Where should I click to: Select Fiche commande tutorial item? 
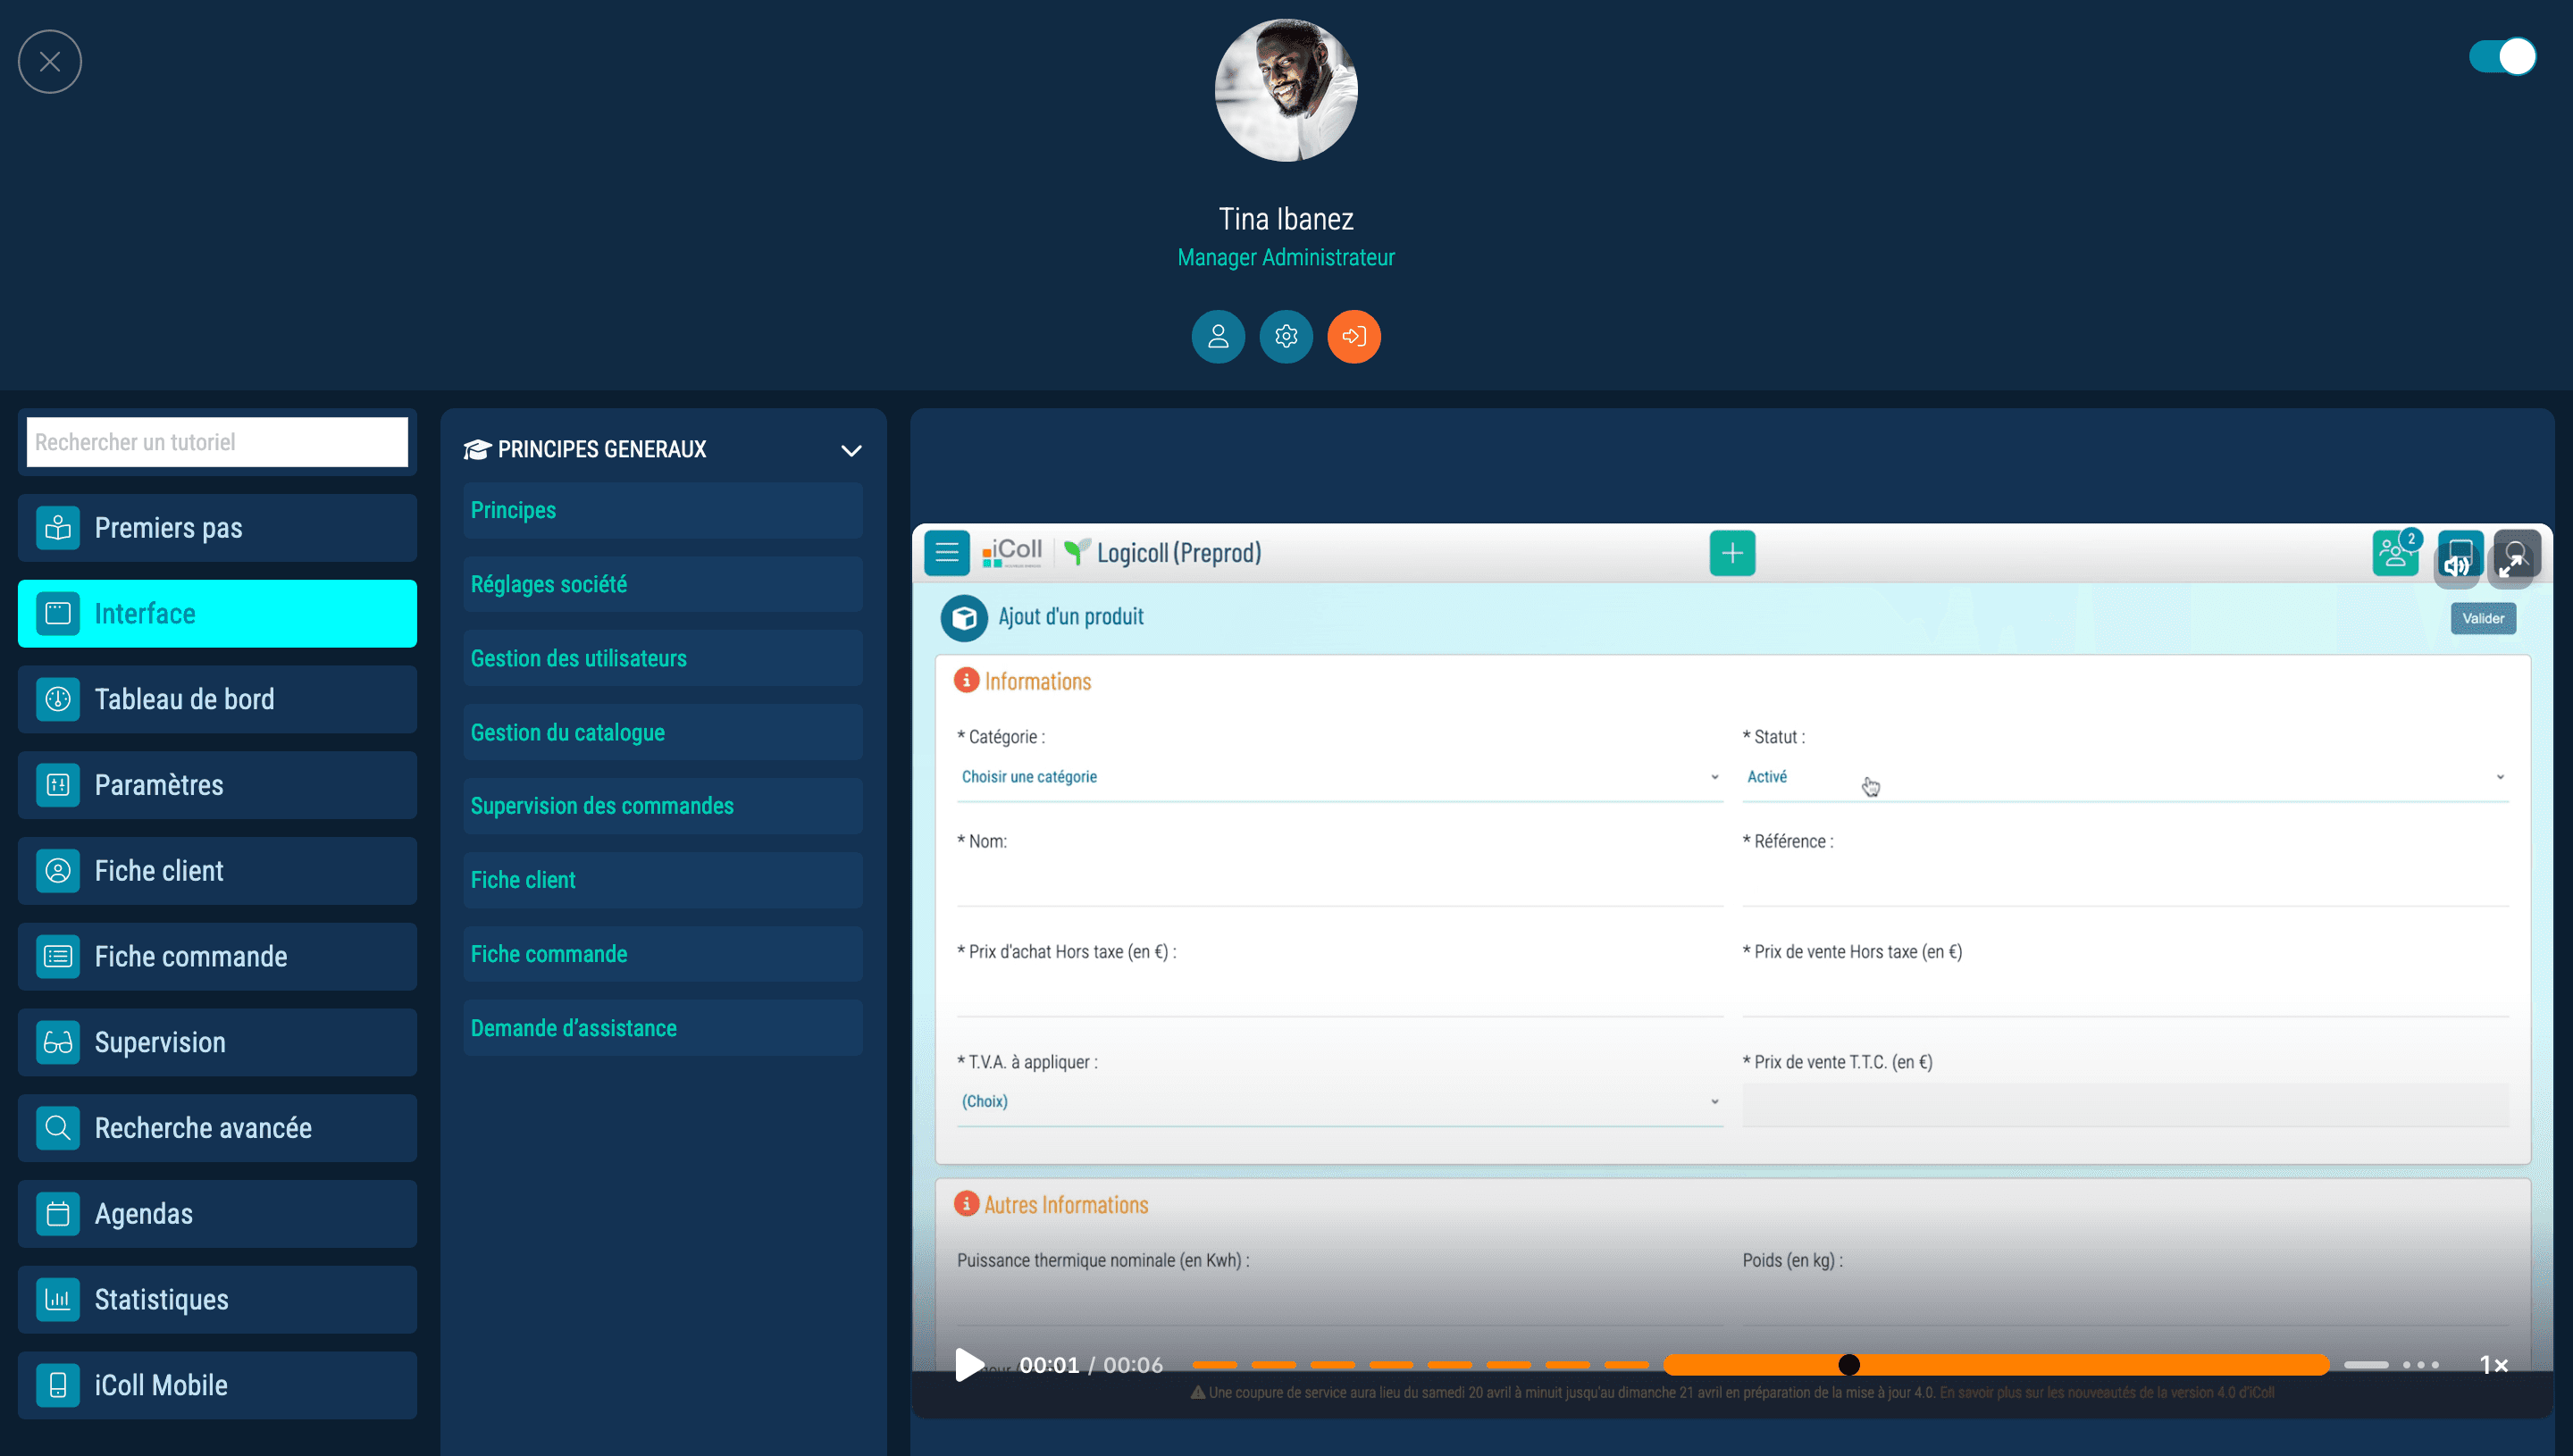pyautogui.click(x=548, y=954)
